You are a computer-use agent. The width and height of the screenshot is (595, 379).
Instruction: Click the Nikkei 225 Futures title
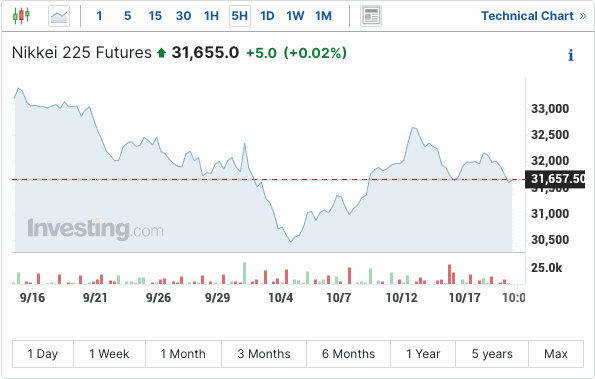click(x=82, y=53)
